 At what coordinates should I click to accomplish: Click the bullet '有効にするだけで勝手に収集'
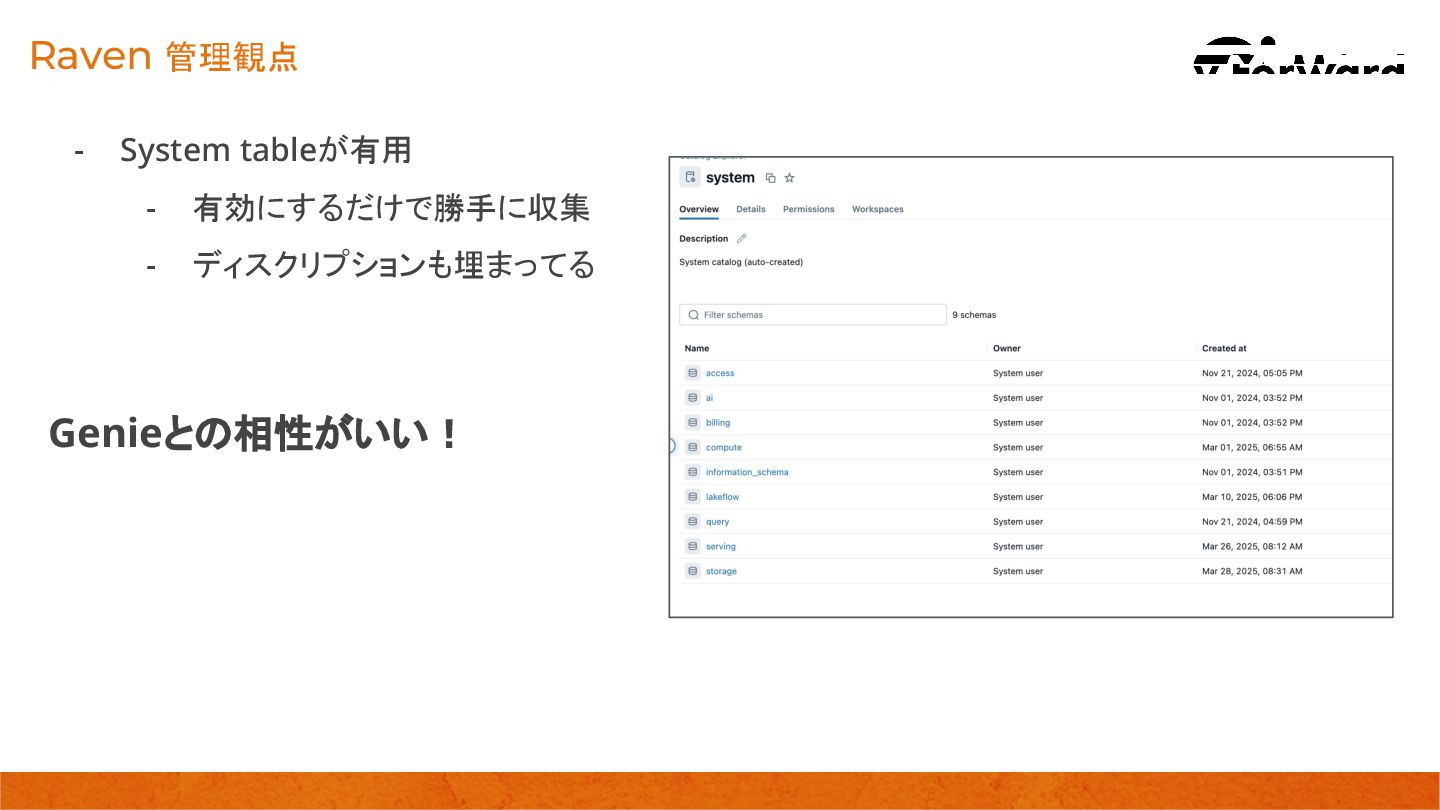click(392, 208)
